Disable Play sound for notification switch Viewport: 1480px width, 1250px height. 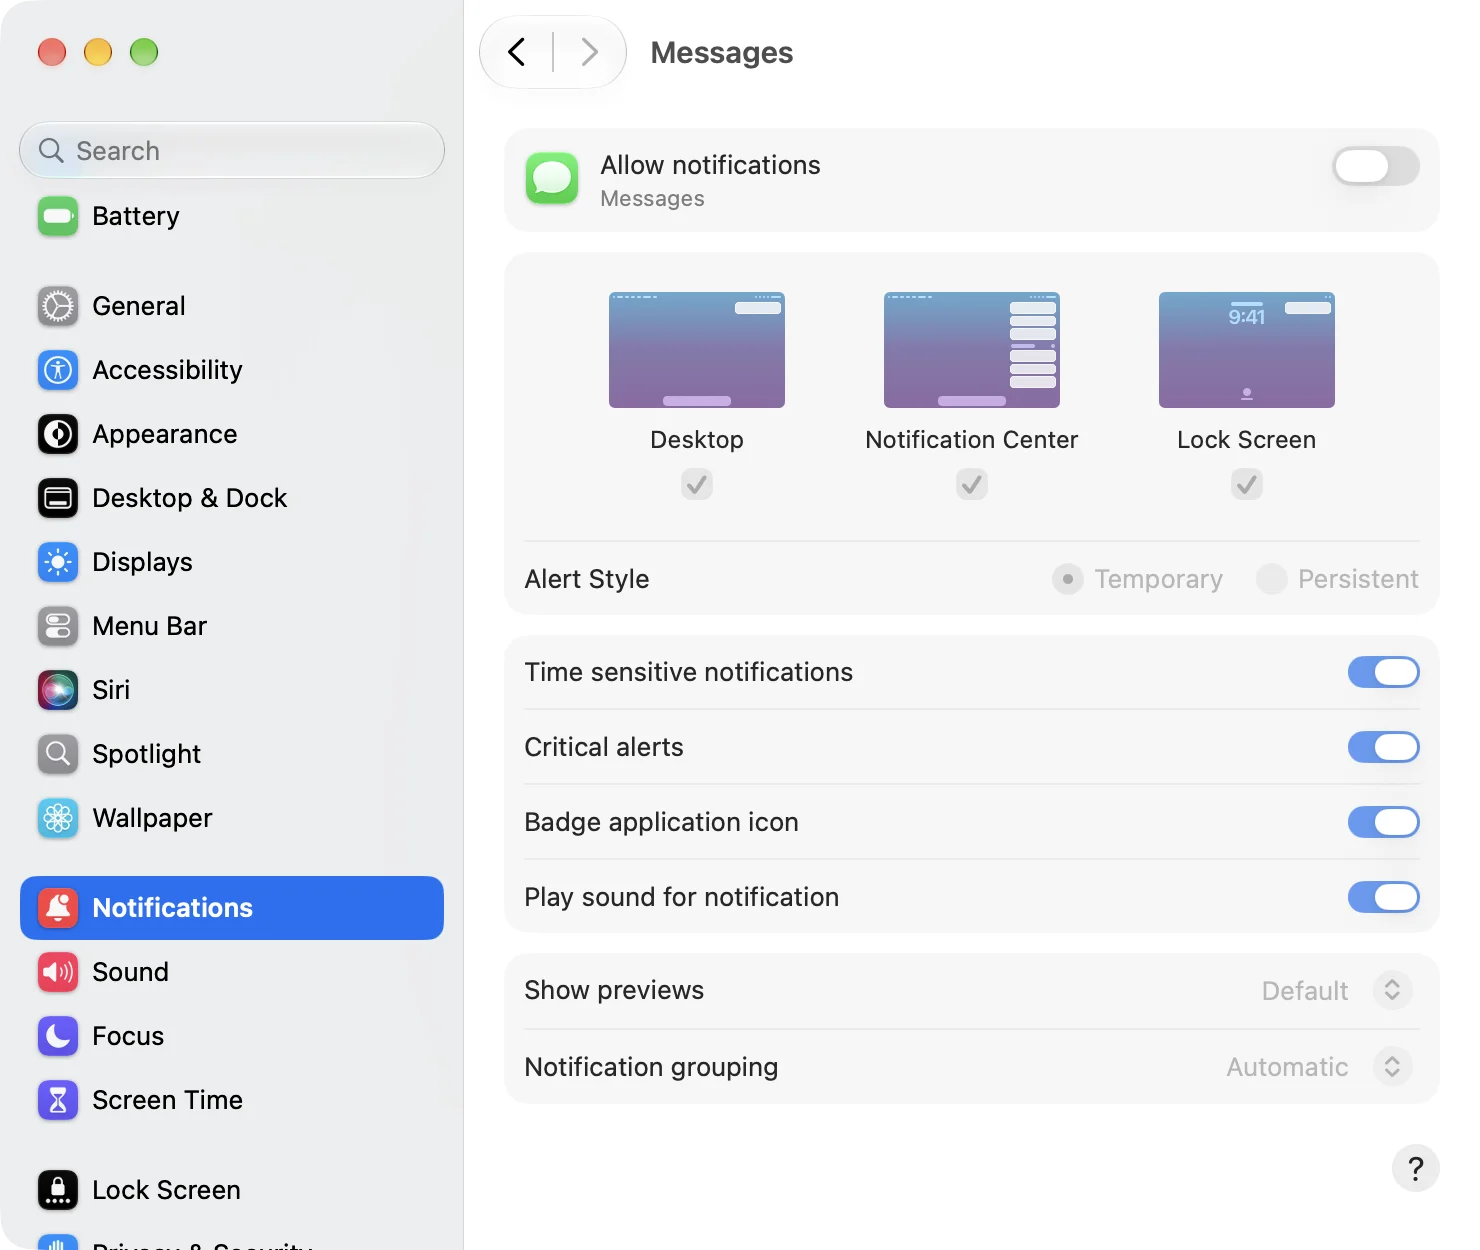pyautogui.click(x=1384, y=897)
